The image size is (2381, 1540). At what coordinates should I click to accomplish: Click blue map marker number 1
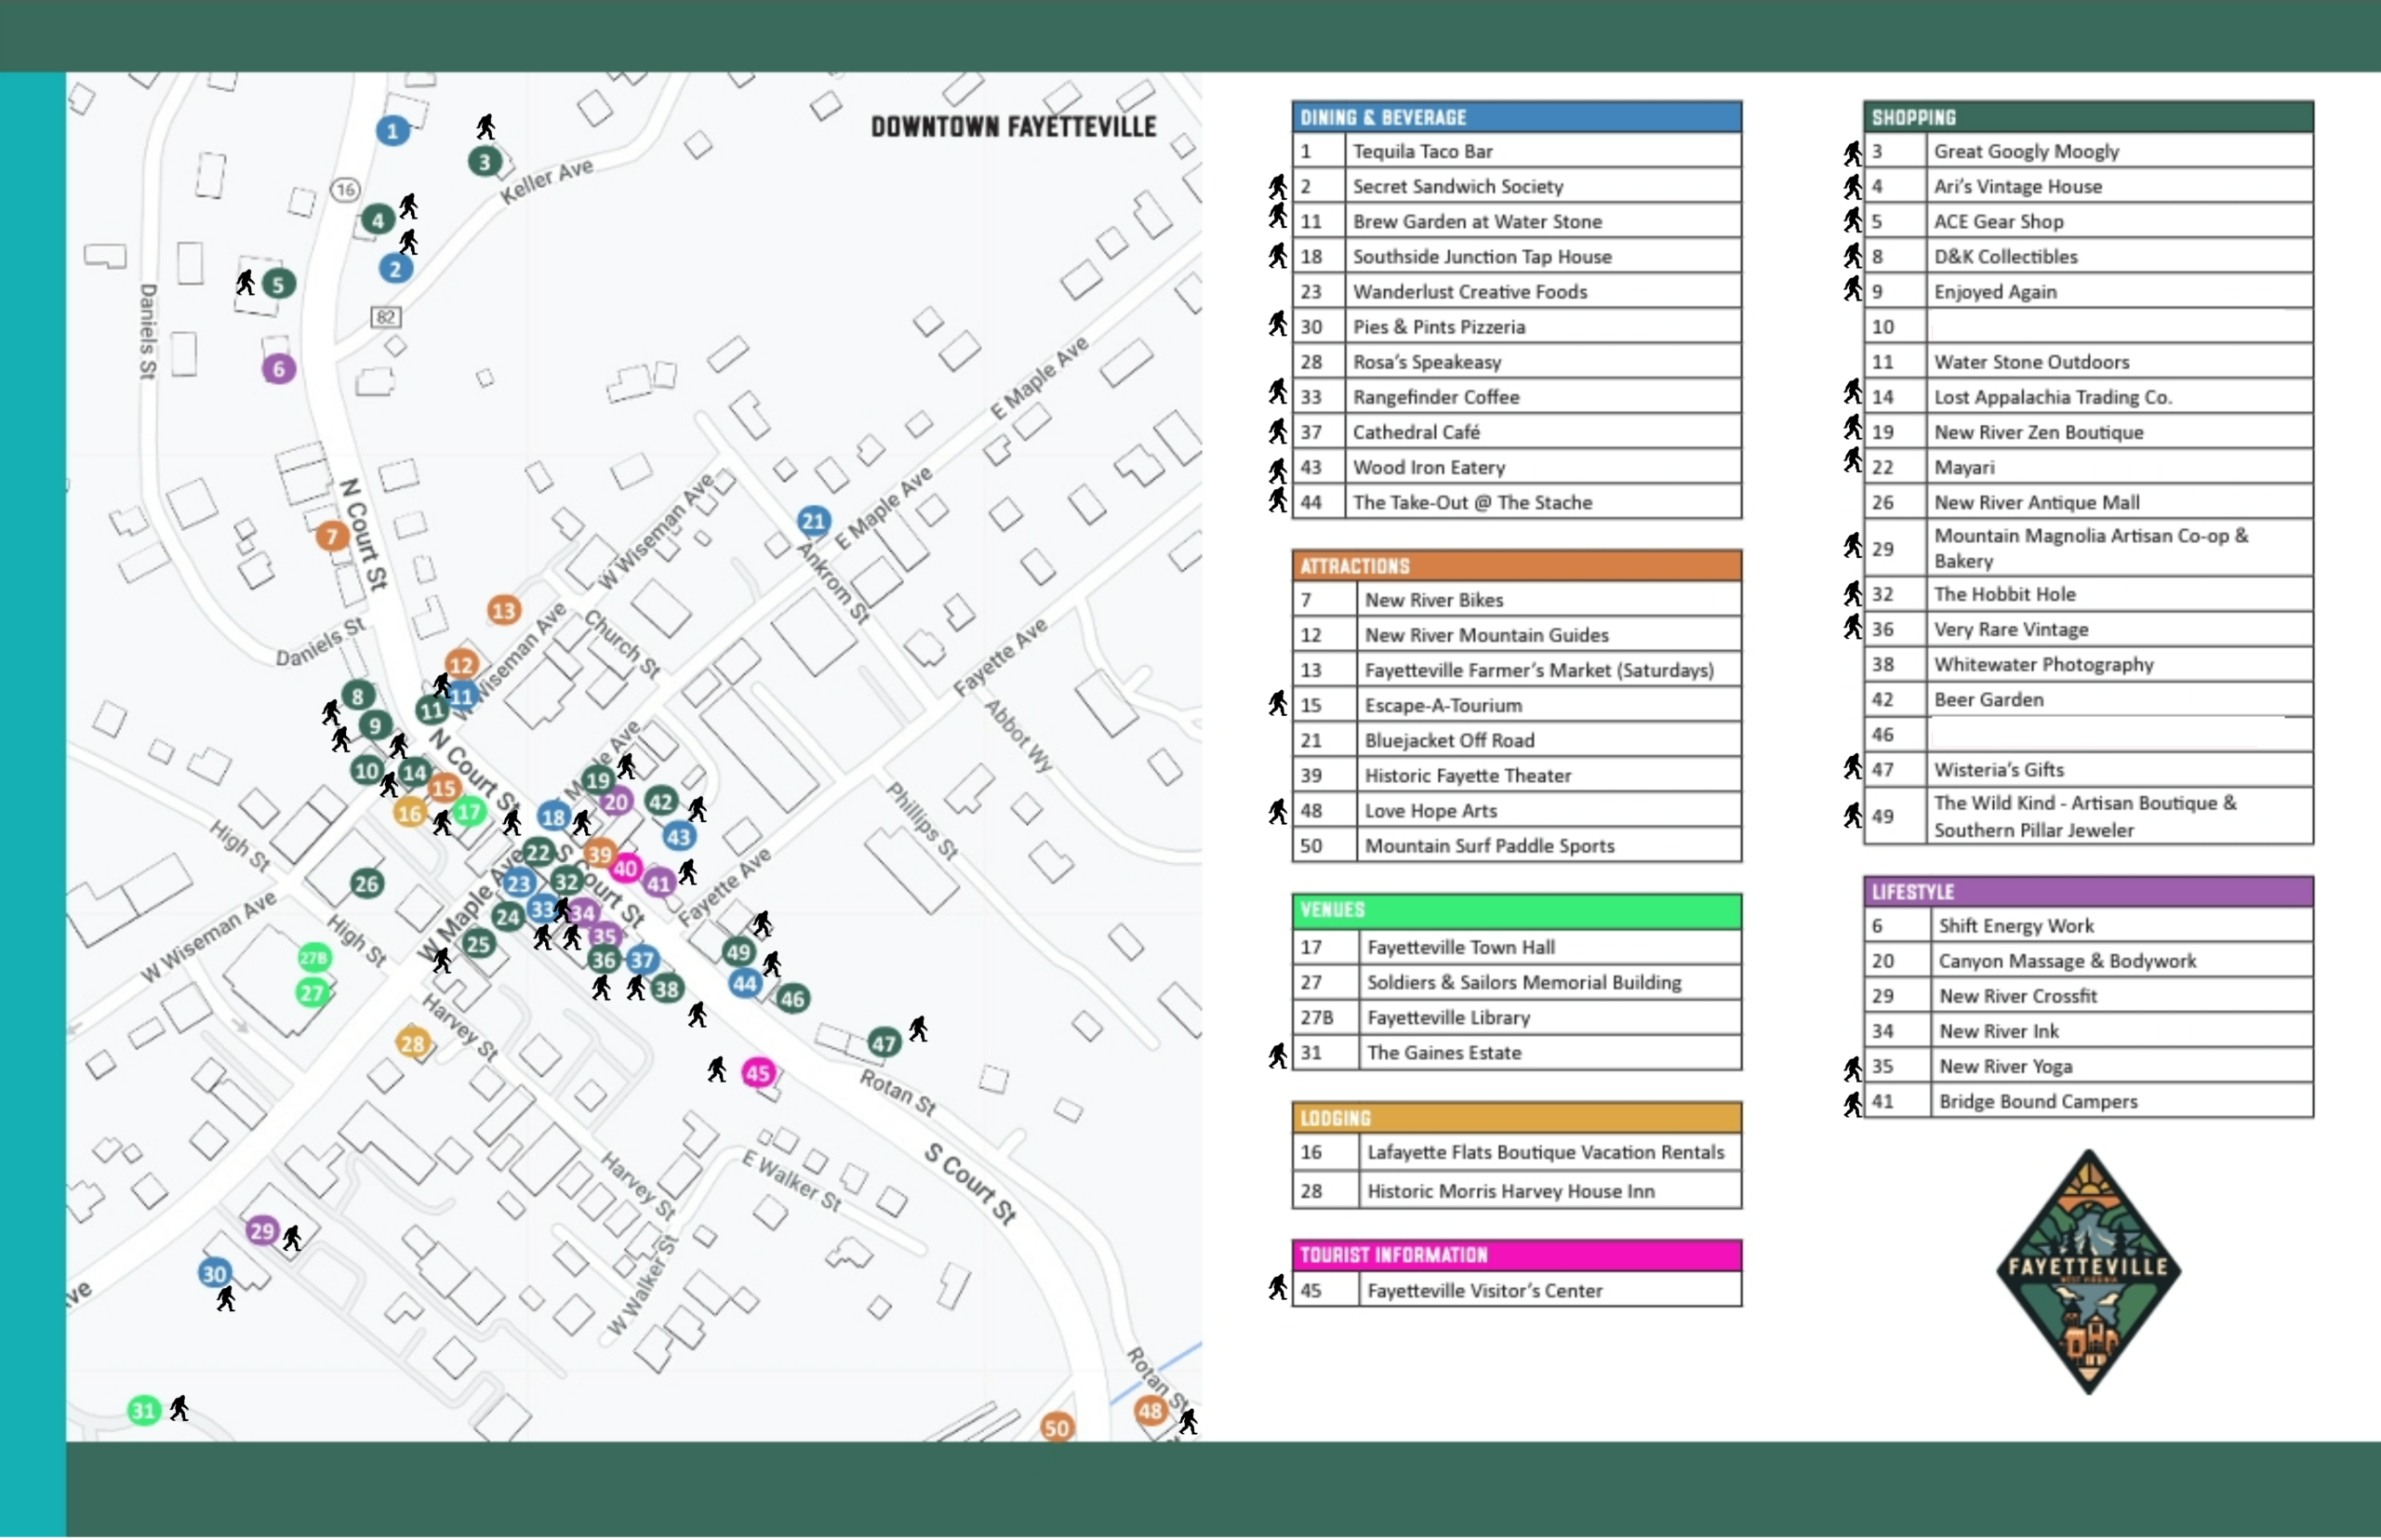(x=392, y=130)
